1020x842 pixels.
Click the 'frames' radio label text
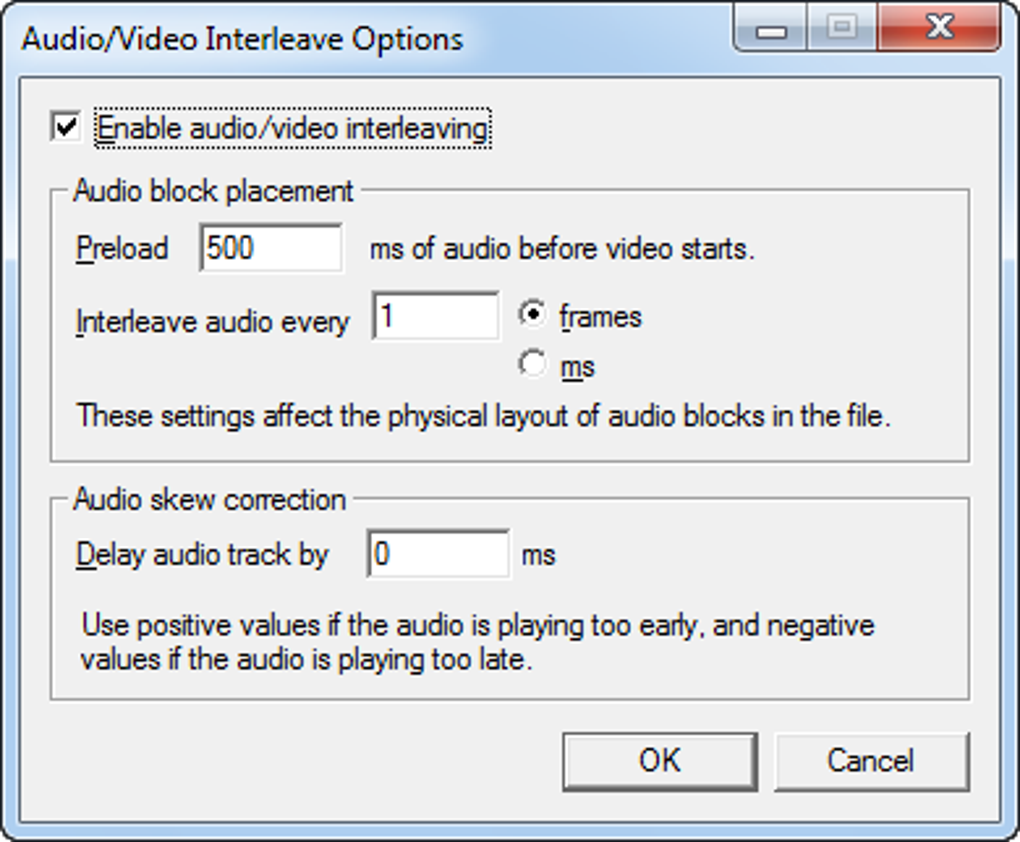[x=600, y=317]
